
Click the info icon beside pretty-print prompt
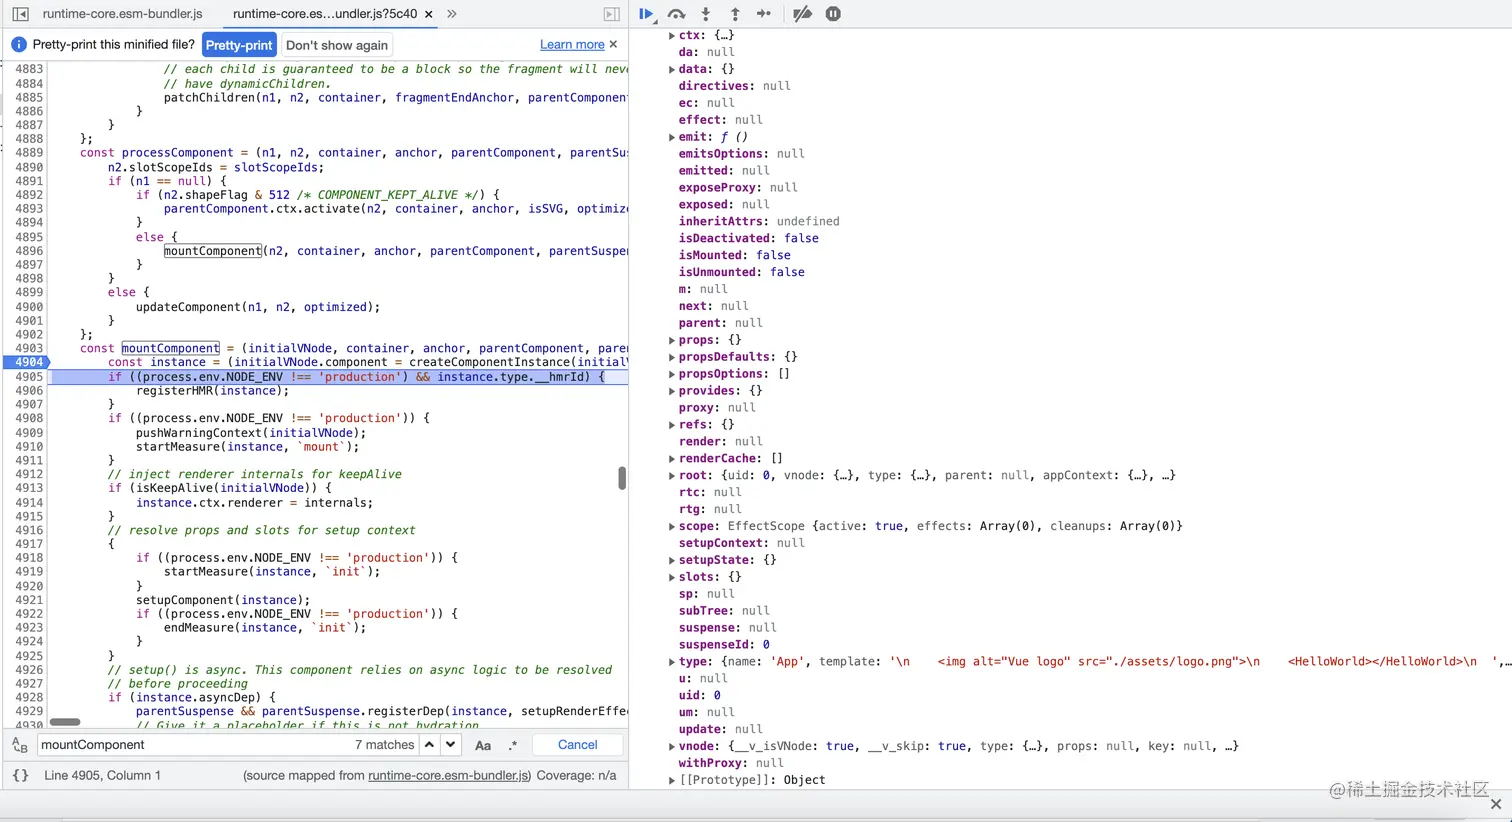(19, 45)
